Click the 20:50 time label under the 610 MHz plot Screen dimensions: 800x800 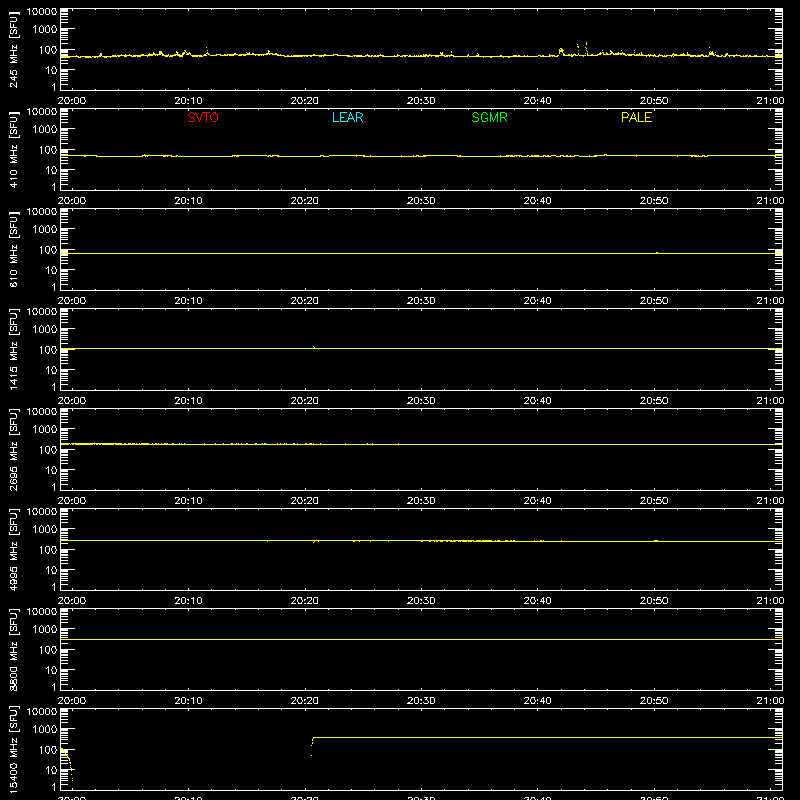click(654, 301)
